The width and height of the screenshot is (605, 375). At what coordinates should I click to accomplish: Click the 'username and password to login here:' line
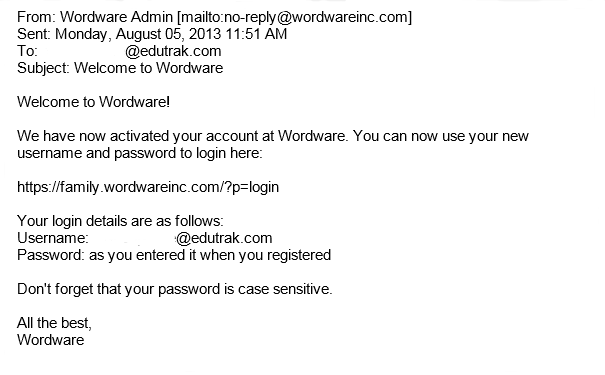click(140, 153)
